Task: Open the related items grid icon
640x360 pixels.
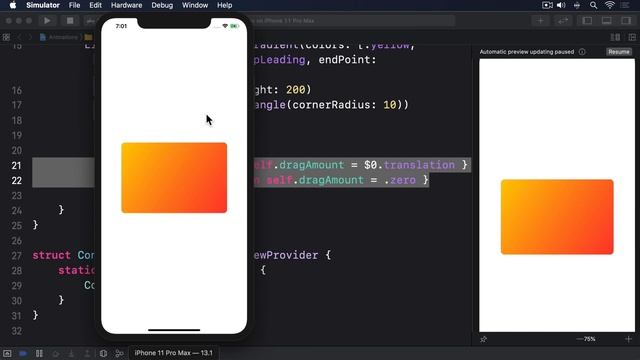Action: click(6, 37)
